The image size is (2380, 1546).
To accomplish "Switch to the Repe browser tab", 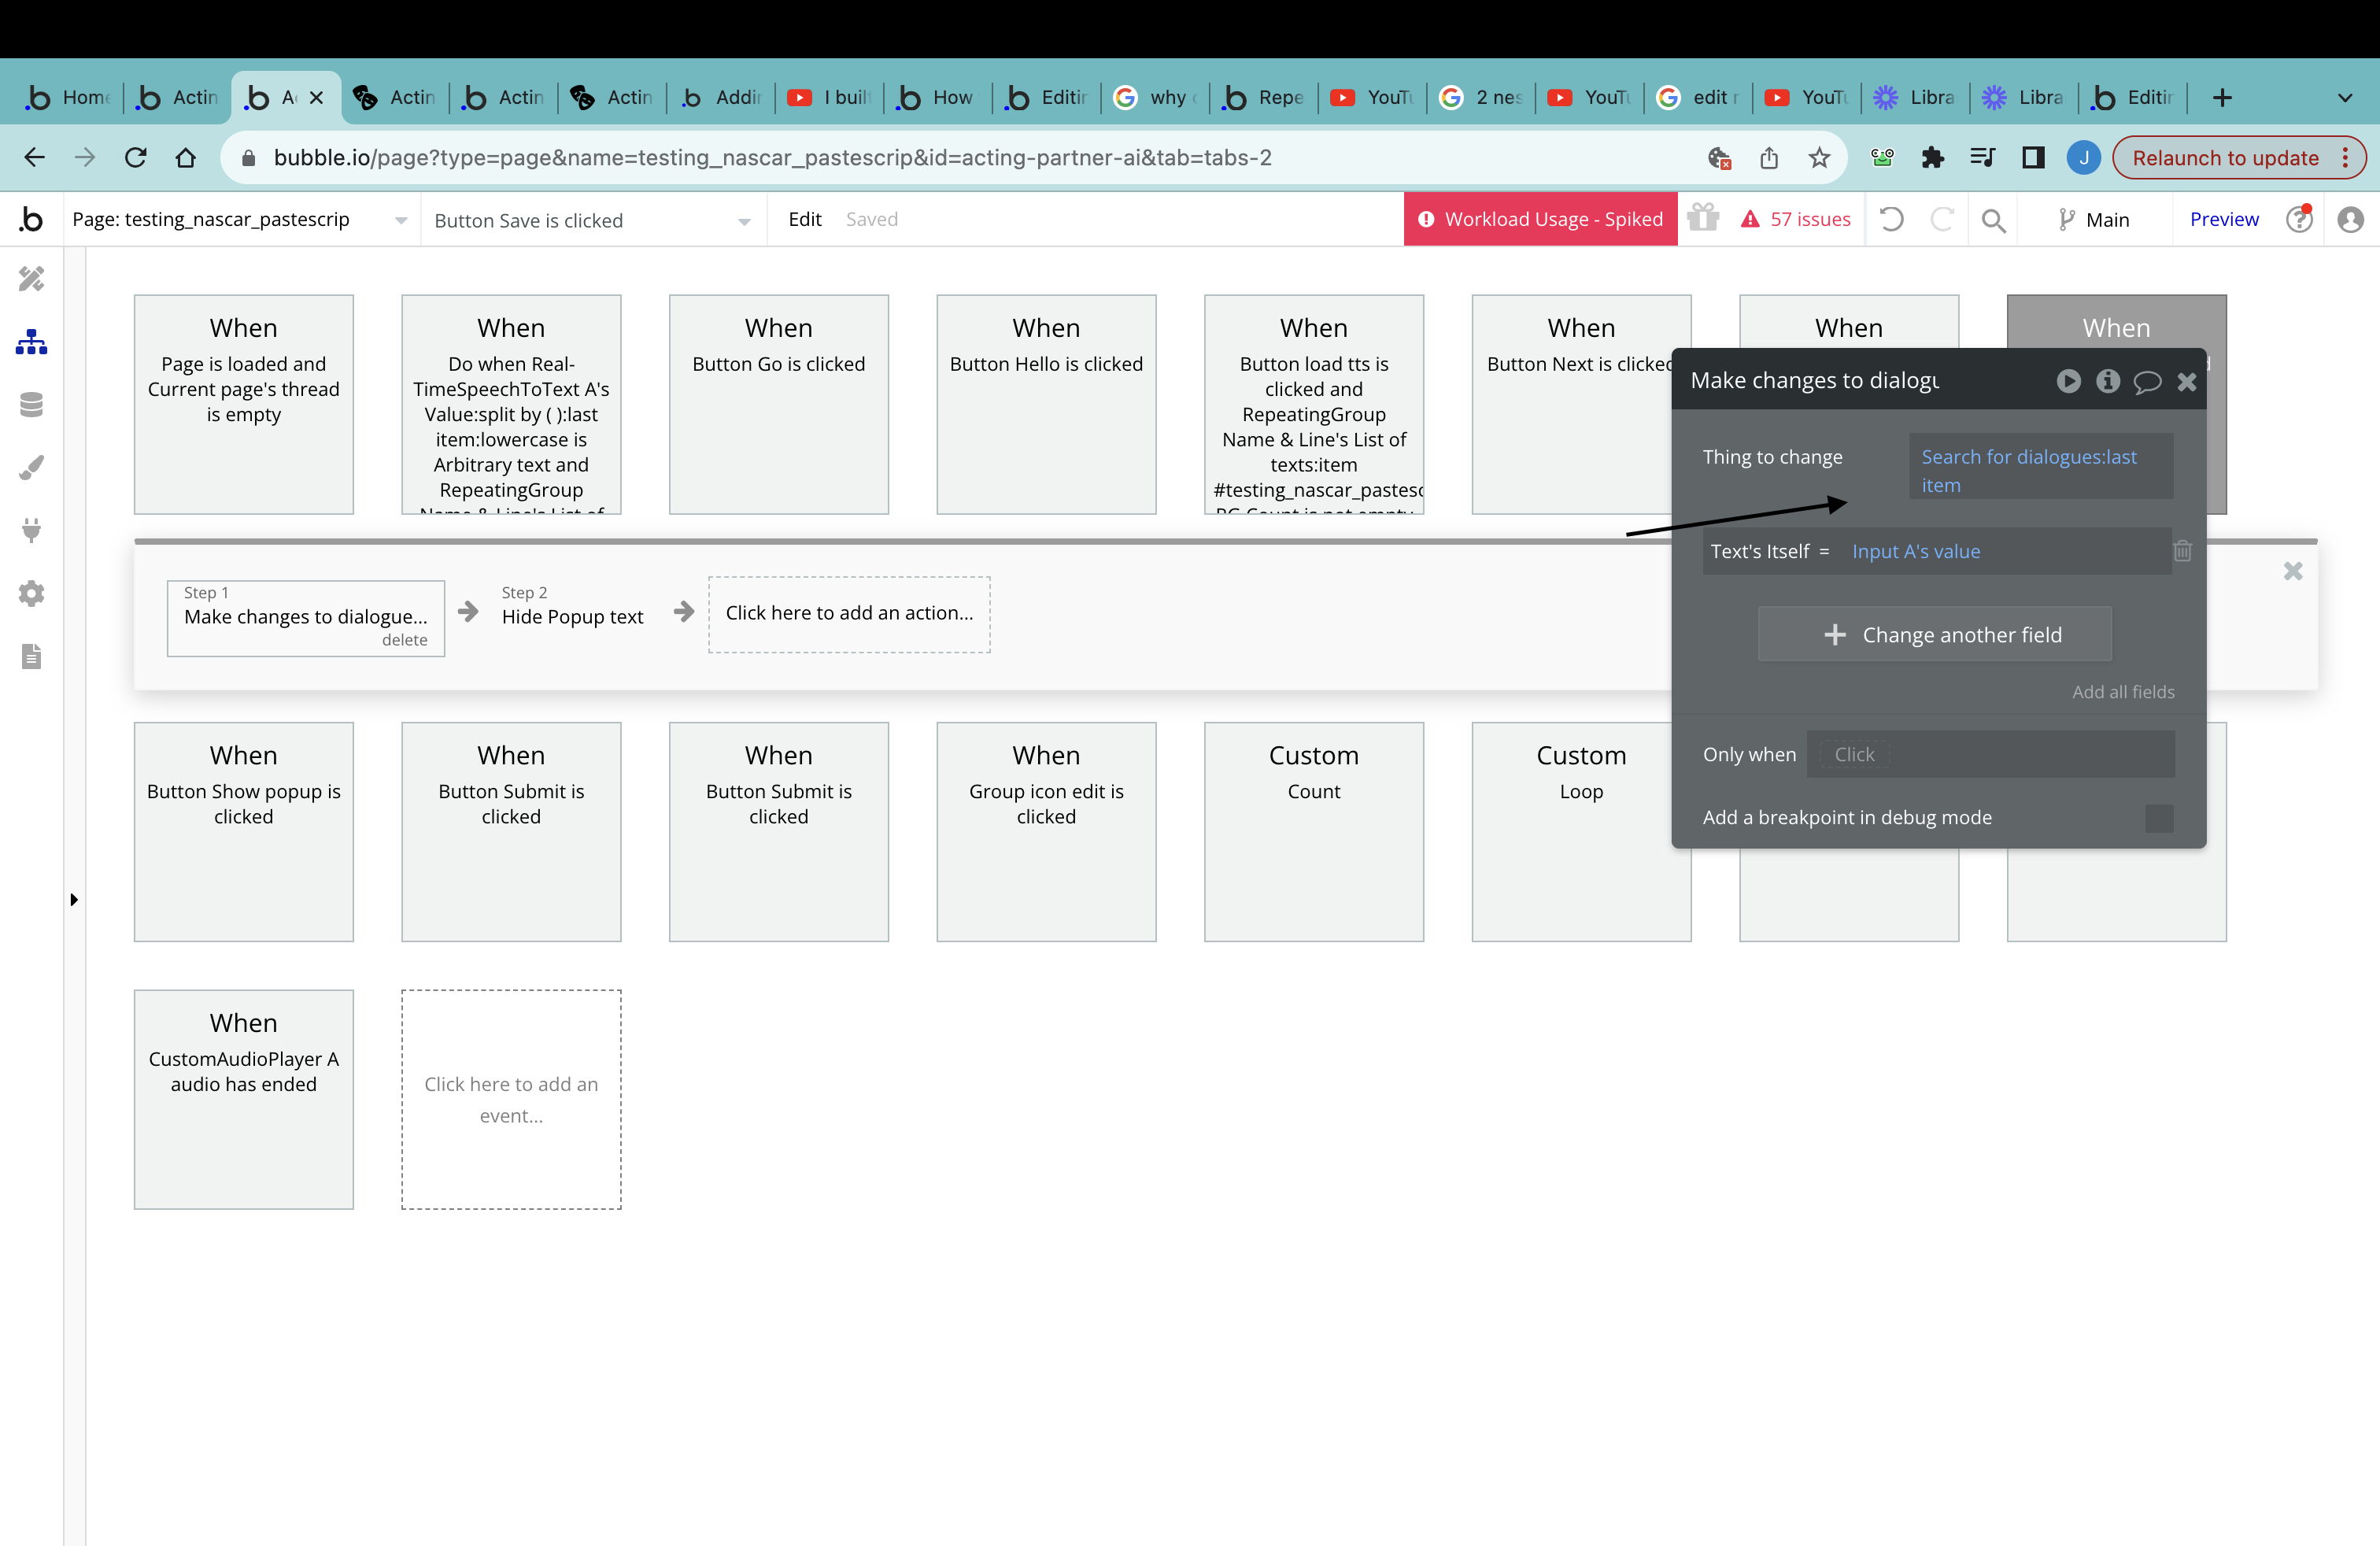I will tap(1265, 98).
